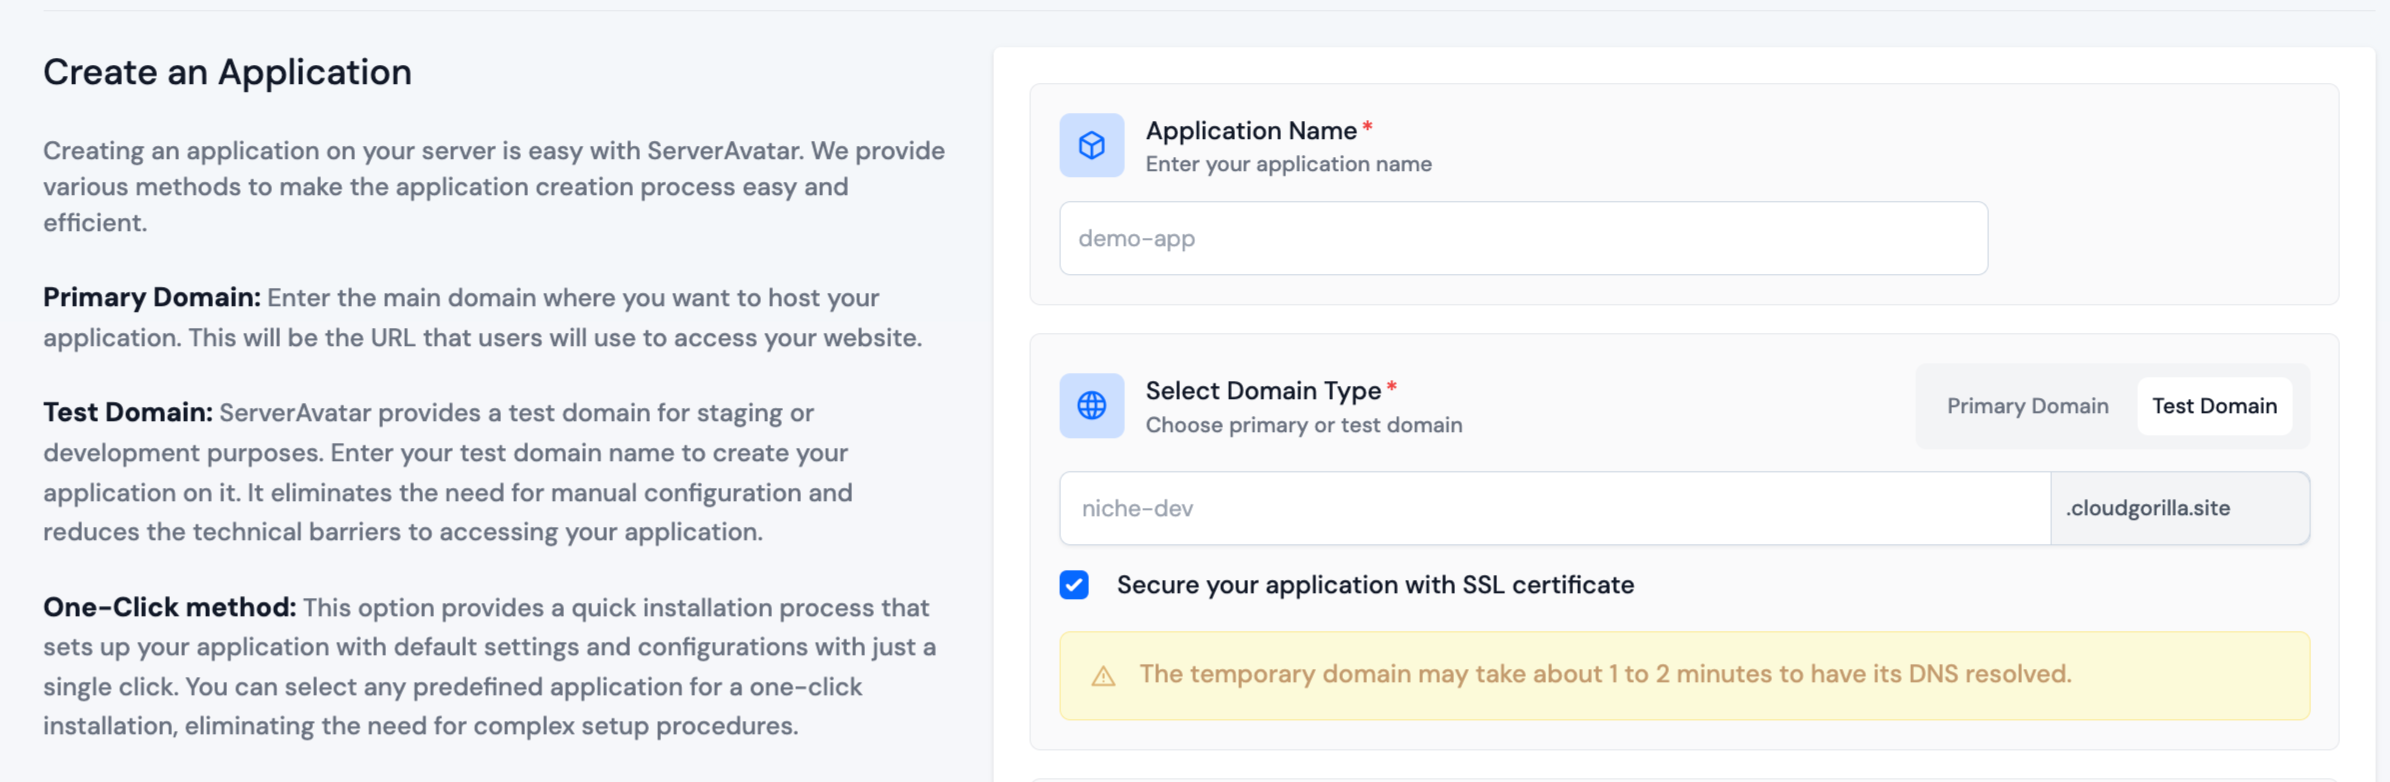2390x782 pixels.
Task: Select the Test Domain tab
Action: coord(2214,406)
